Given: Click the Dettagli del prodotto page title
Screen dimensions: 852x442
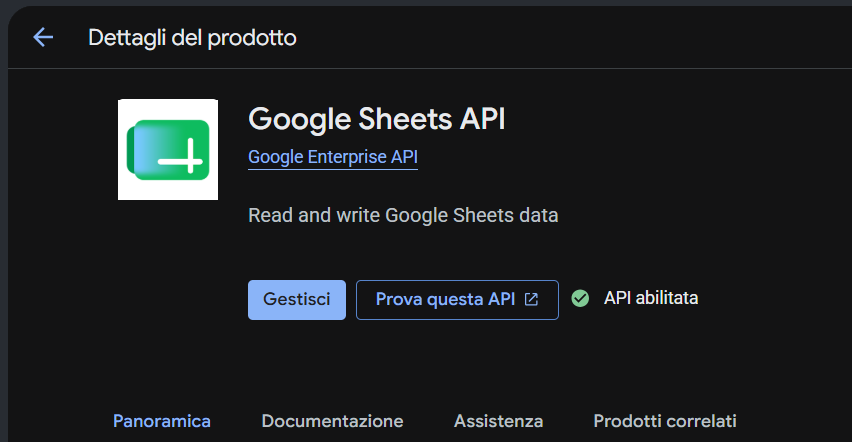Looking at the screenshot, I should (x=192, y=38).
